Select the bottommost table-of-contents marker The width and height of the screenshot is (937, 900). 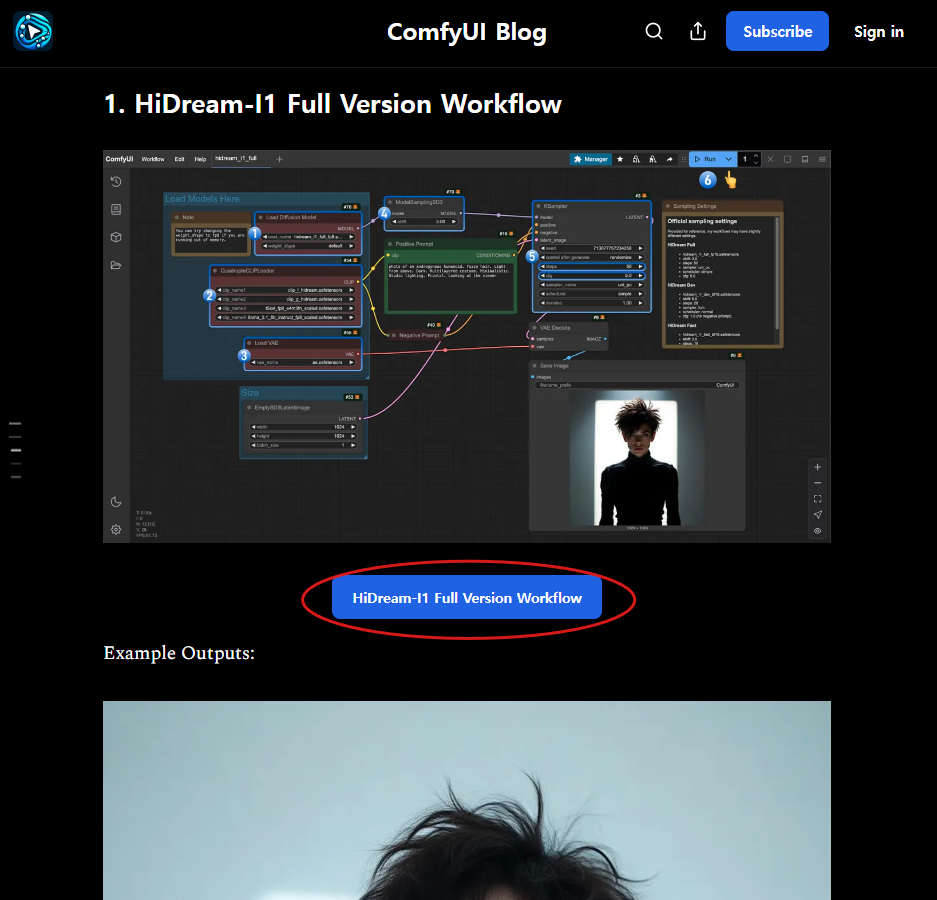[16, 477]
